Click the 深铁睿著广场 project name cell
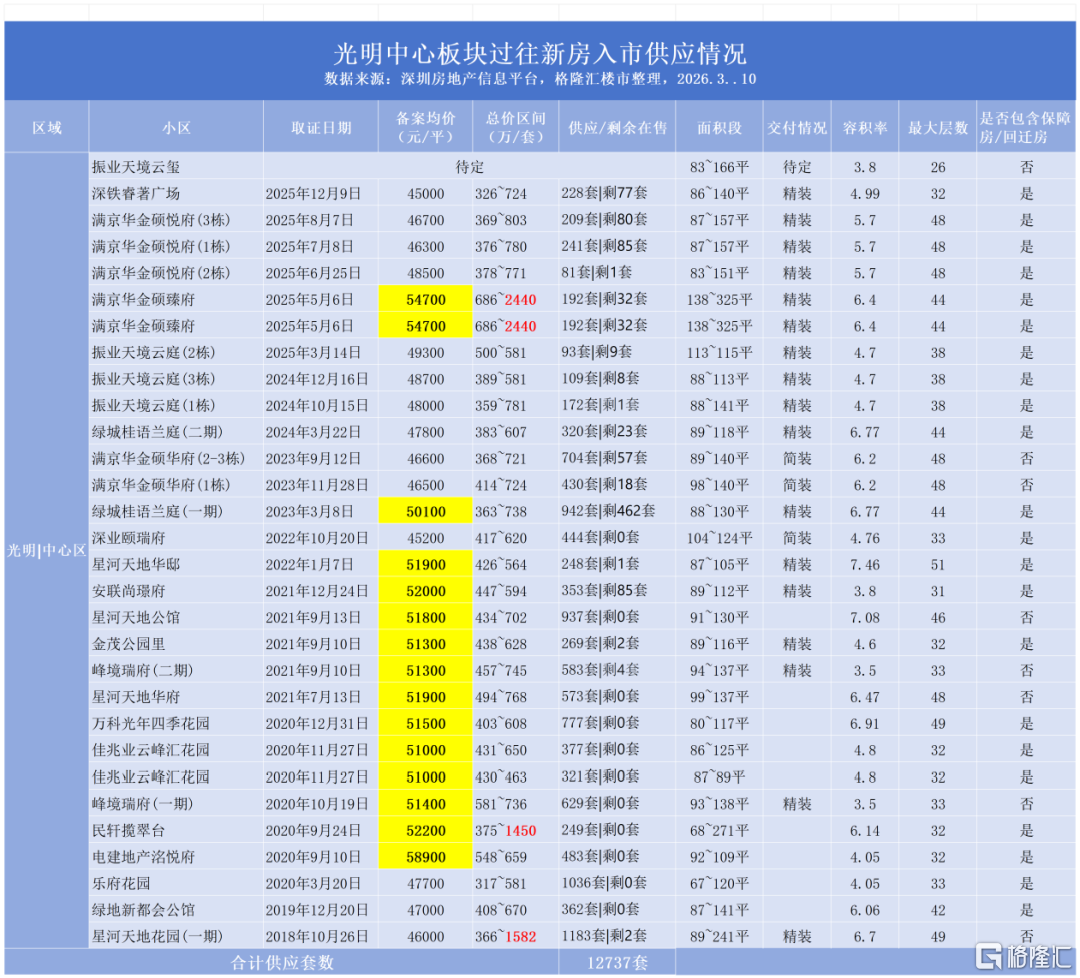The image size is (1080, 978). pyautogui.click(x=136, y=194)
